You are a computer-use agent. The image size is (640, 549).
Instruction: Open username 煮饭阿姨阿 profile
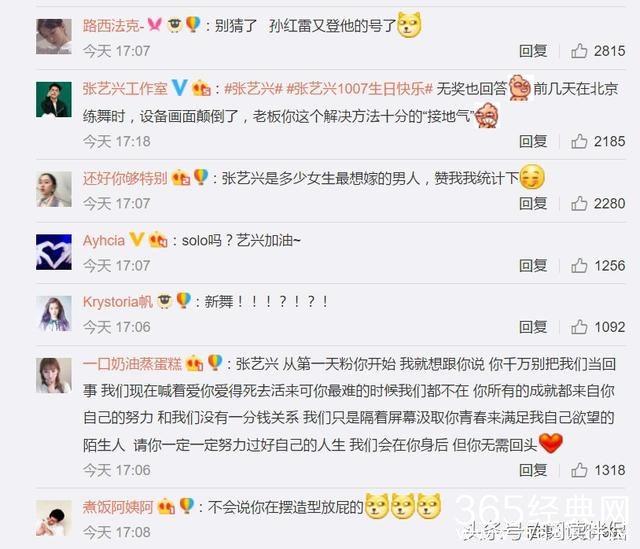[118, 507]
